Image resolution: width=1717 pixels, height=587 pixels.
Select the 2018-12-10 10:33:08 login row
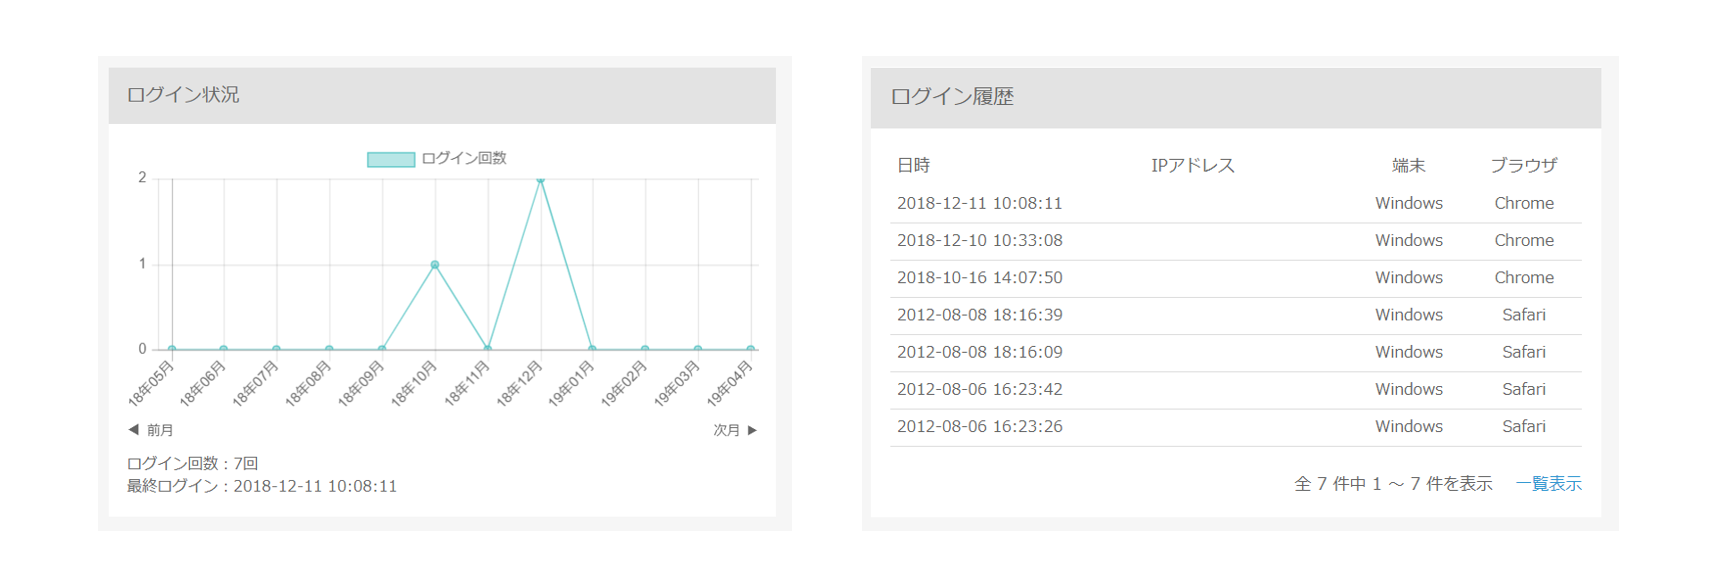[x=1236, y=241]
